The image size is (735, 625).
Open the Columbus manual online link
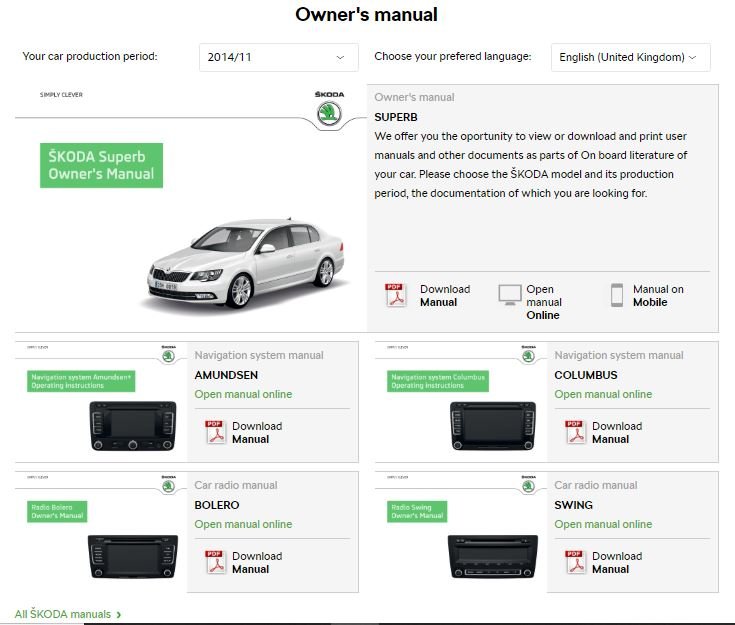click(x=603, y=394)
